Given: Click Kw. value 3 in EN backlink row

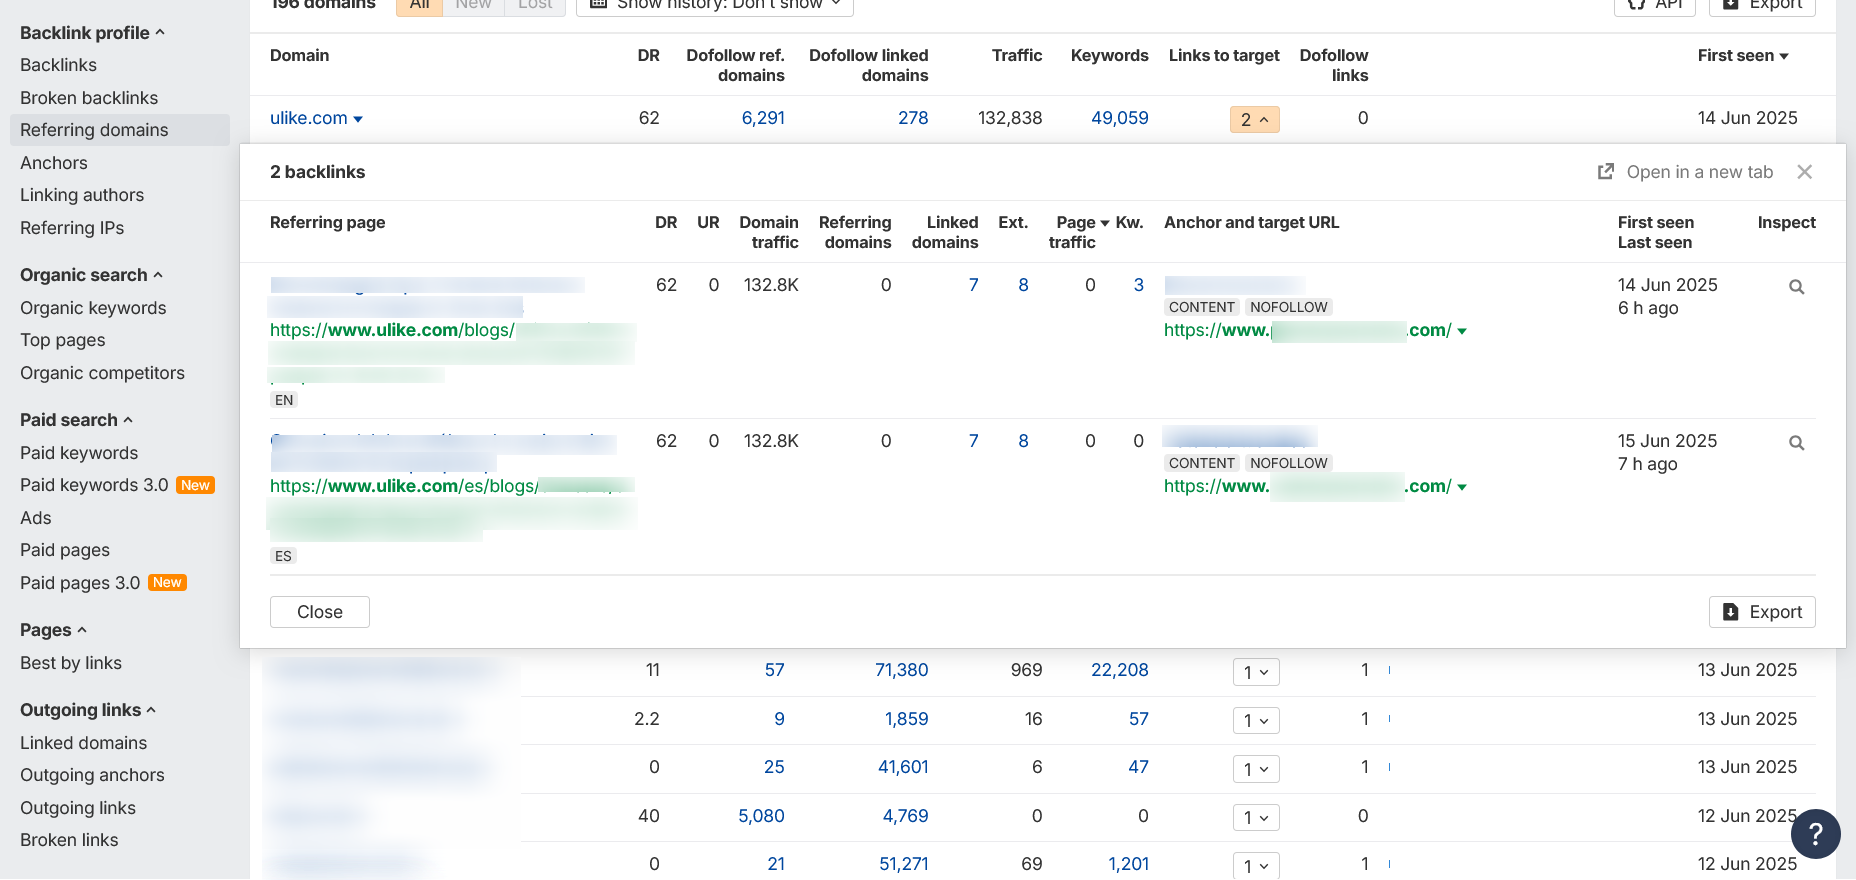Looking at the screenshot, I should coord(1138,285).
